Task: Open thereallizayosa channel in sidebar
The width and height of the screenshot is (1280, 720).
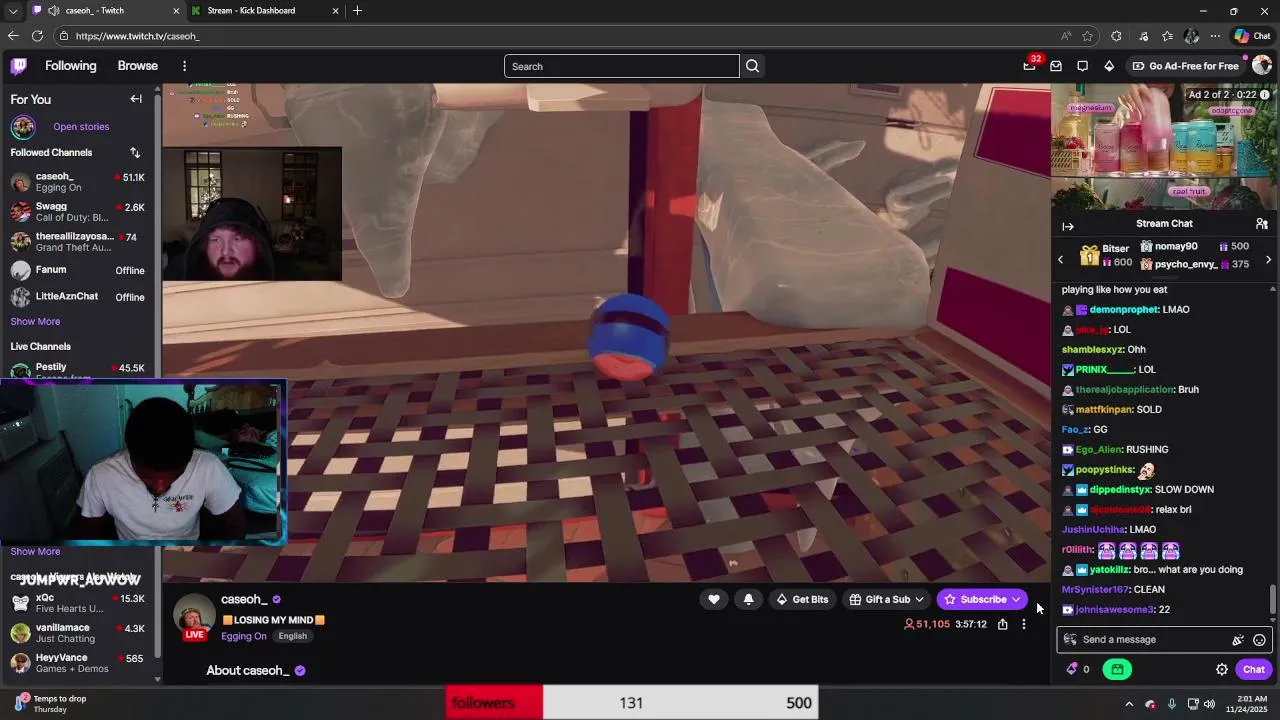Action: pyautogui.click(x=78, y=242)
